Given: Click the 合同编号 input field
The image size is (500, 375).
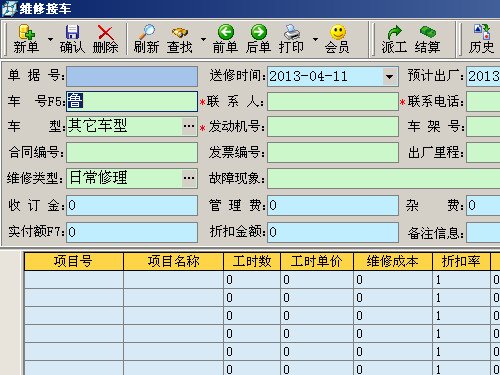Looking at the screenshot, I should click(132, 152).
